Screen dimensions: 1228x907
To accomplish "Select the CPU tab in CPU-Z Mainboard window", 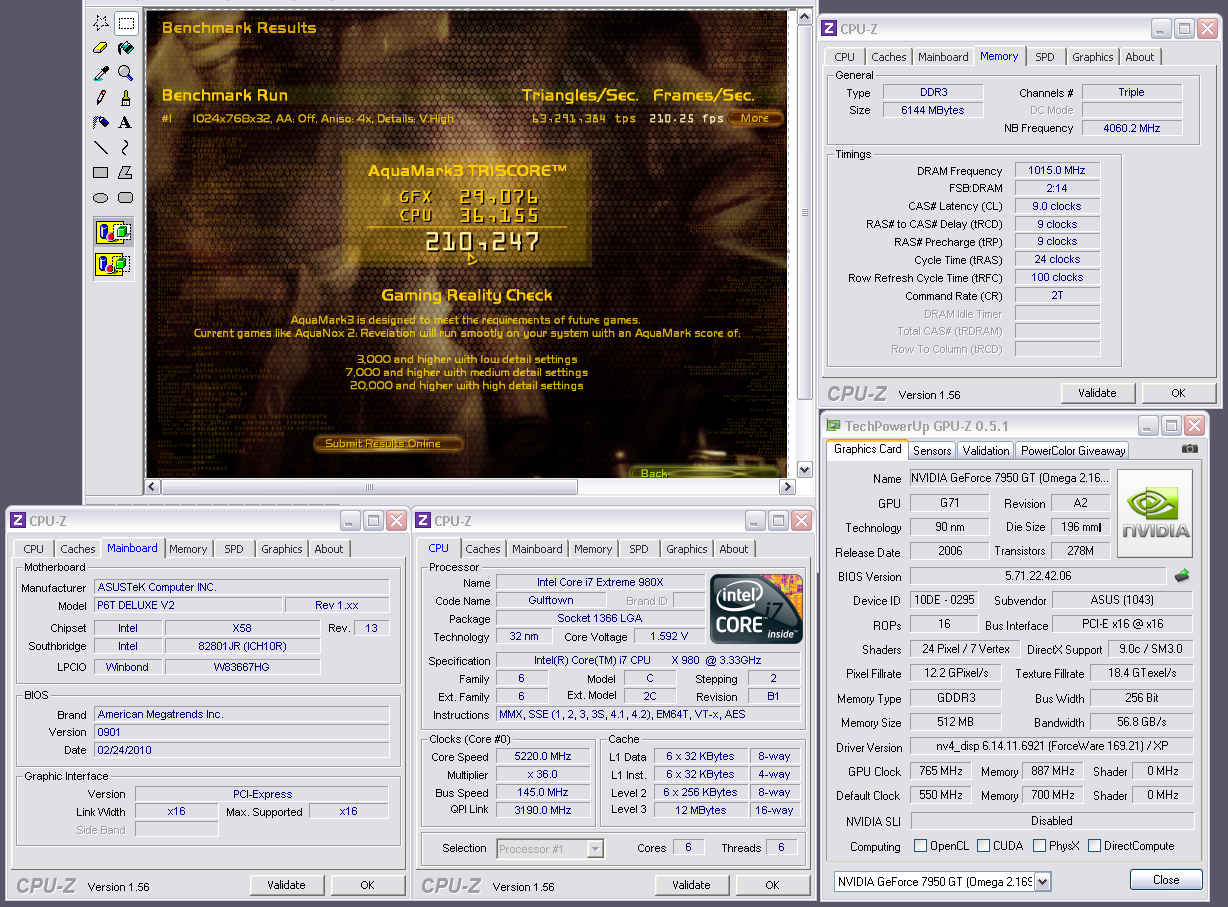I will click(x=34, y=549).
